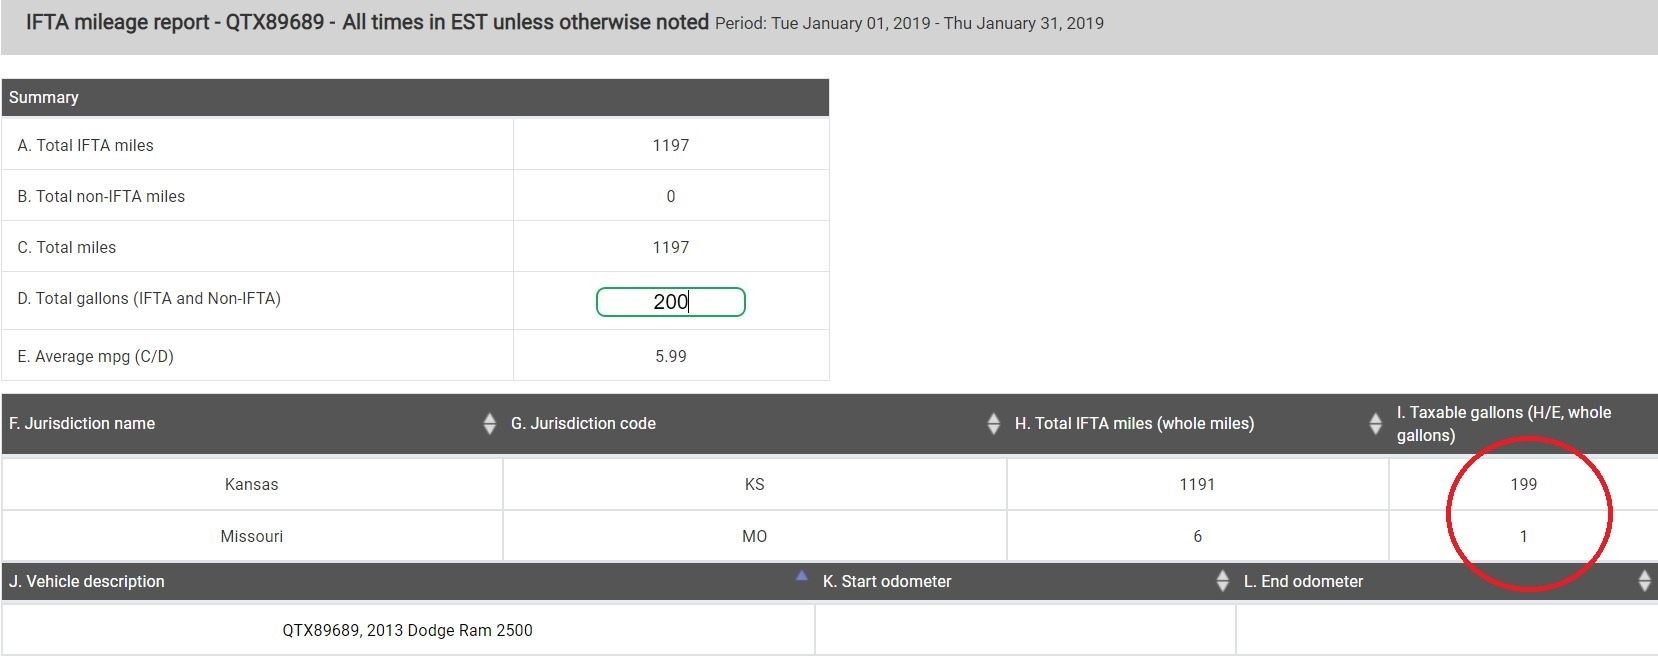Sort End odometer column arrows

click(x=1644, y=581)
